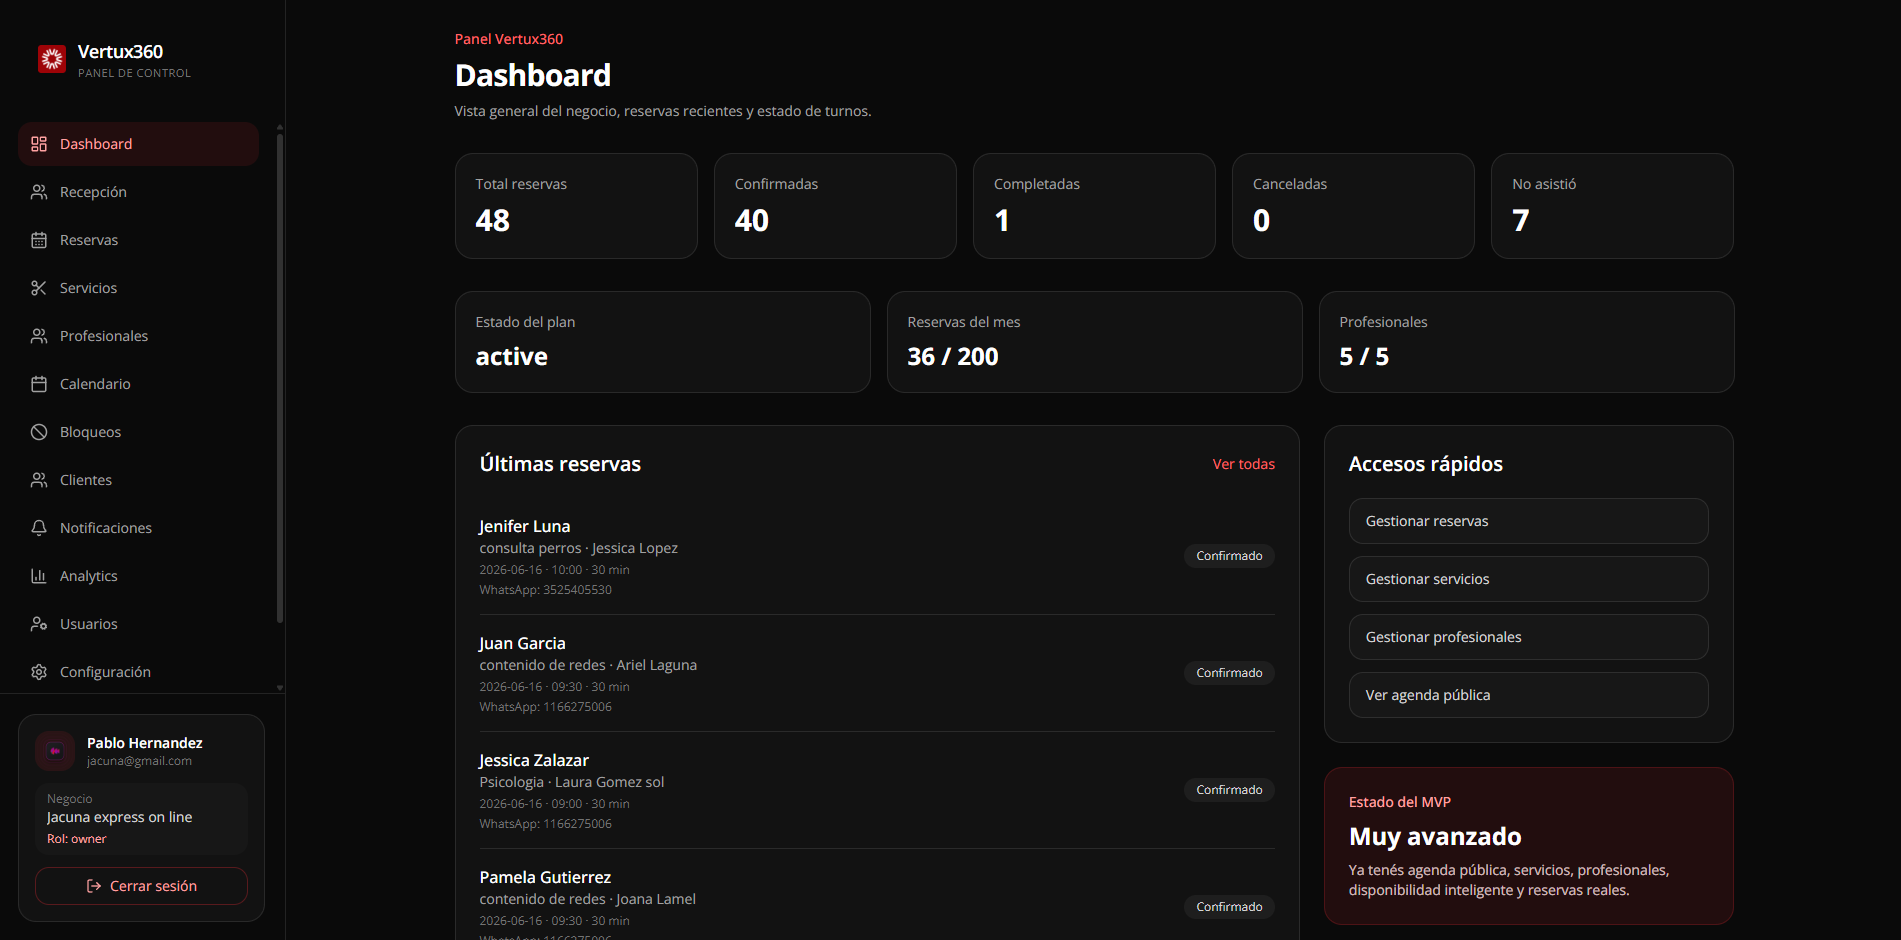Viewport: 1901px width, 940px height.
Task: Click the Completadas card showing 1
Action: tap(1094, 206)
